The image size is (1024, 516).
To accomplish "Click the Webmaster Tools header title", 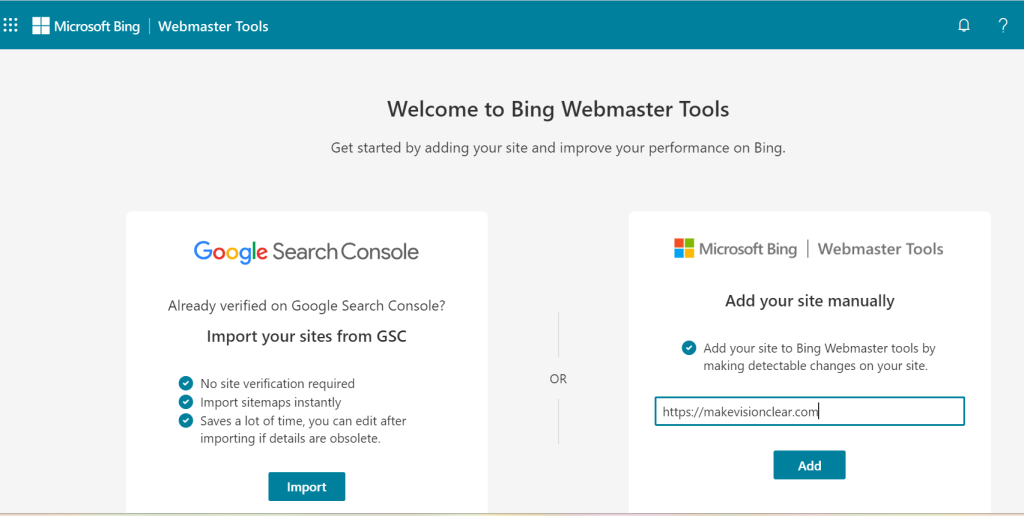I will pyautogui.click(x=213, y=26).
